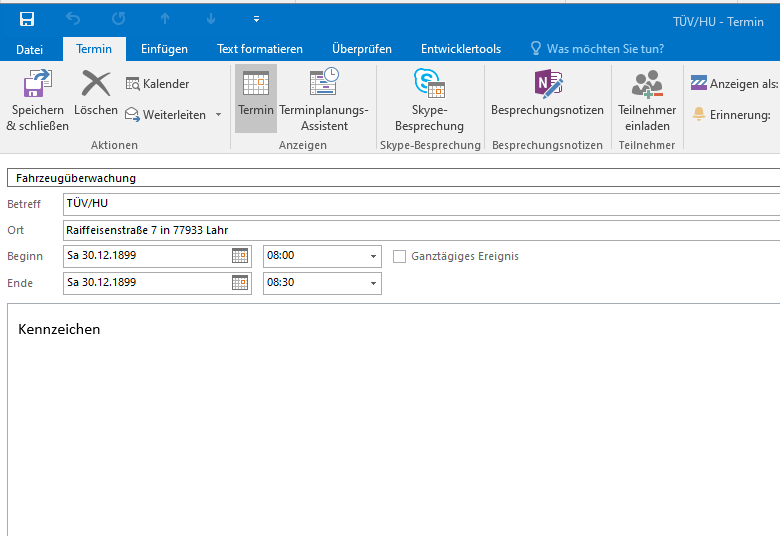Screen dimensions: 780x536
Task: Switch to the Einfügen tab
Action: [x=164, y=49]
